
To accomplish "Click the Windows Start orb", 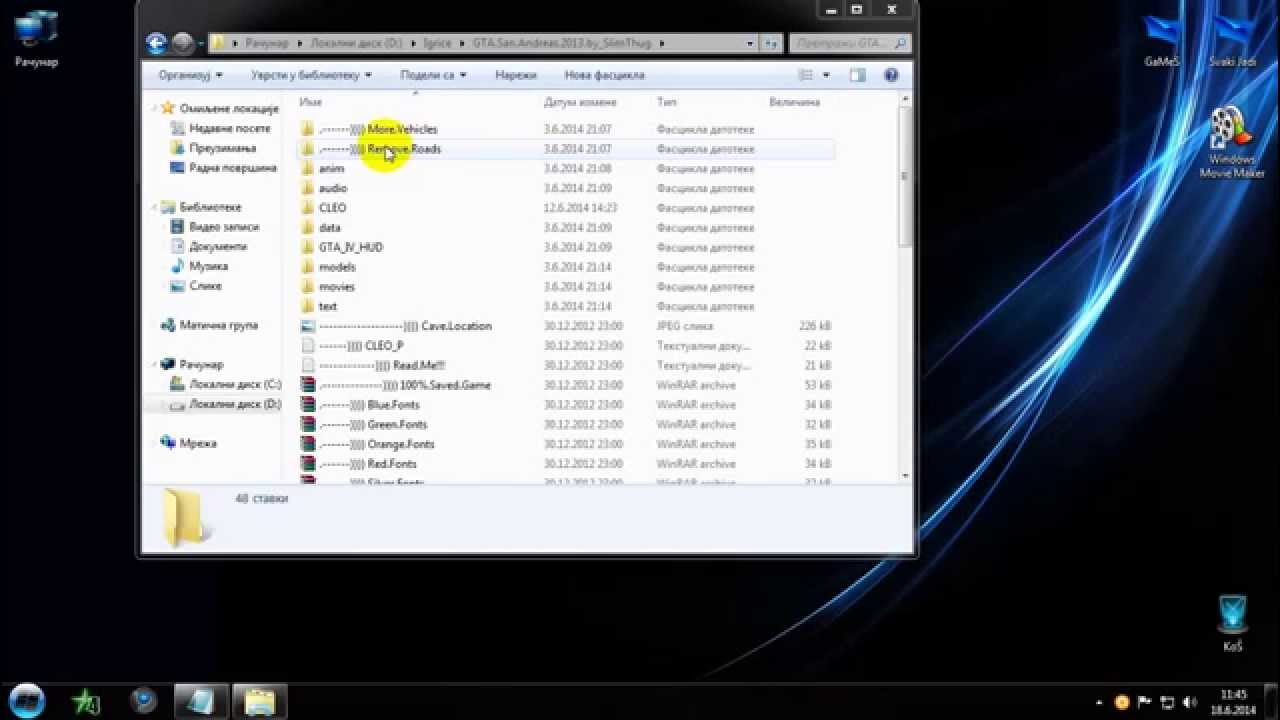I will (27, 701).
